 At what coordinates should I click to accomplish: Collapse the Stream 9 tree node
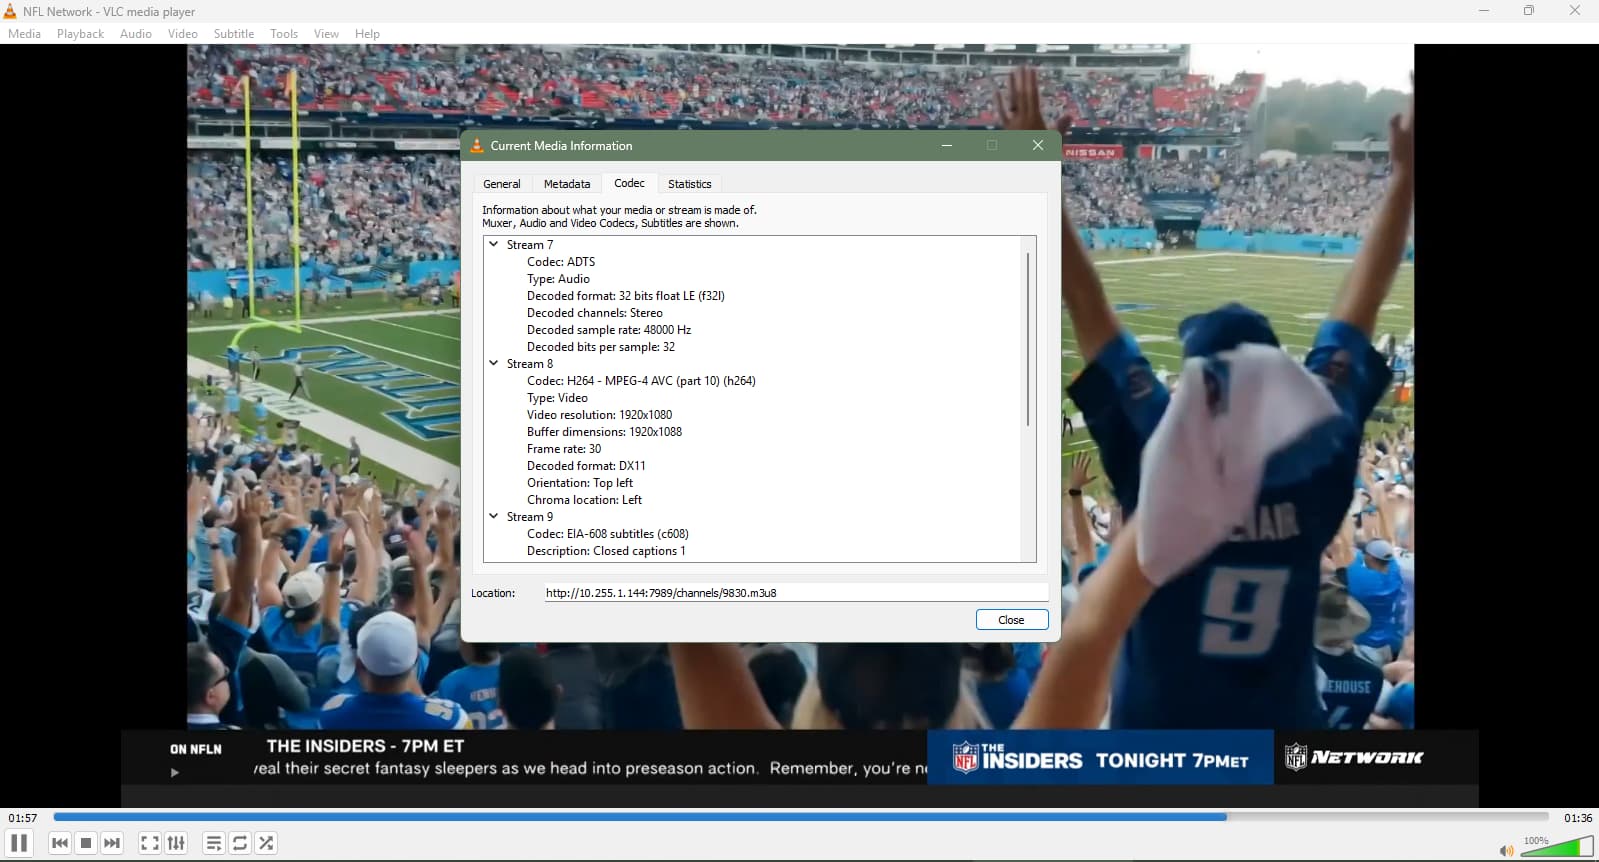(494, 516)
